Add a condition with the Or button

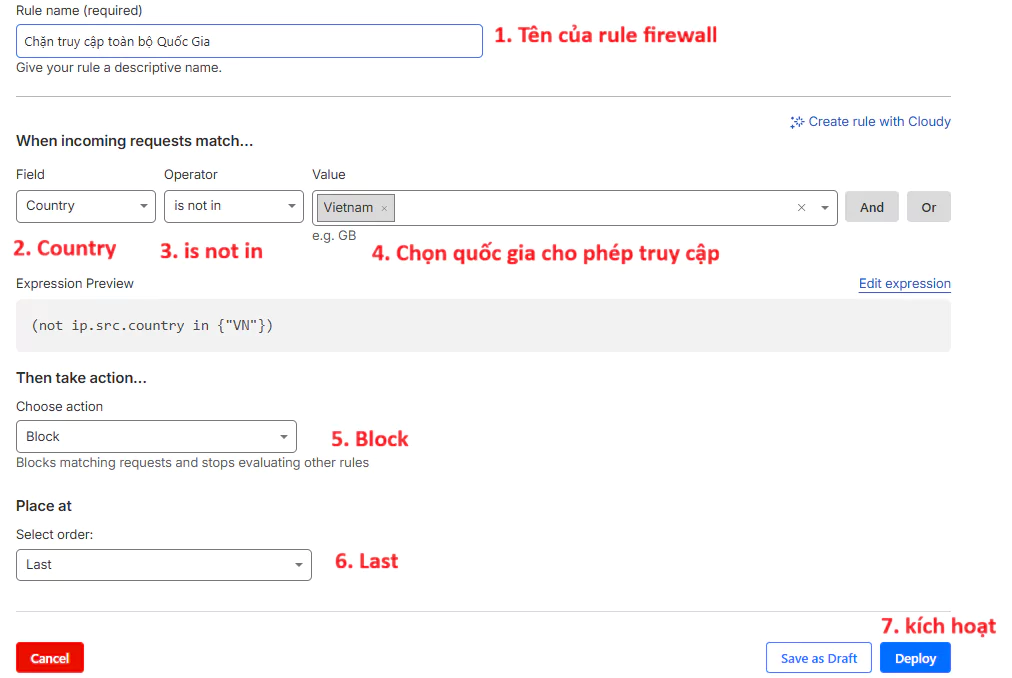(x=929, y=207)
